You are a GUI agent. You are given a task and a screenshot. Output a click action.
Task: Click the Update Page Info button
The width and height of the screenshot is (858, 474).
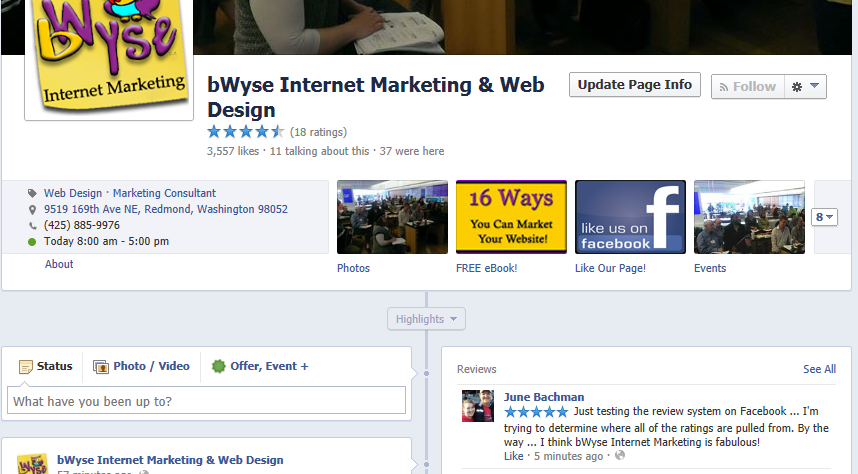click(635, 85)
